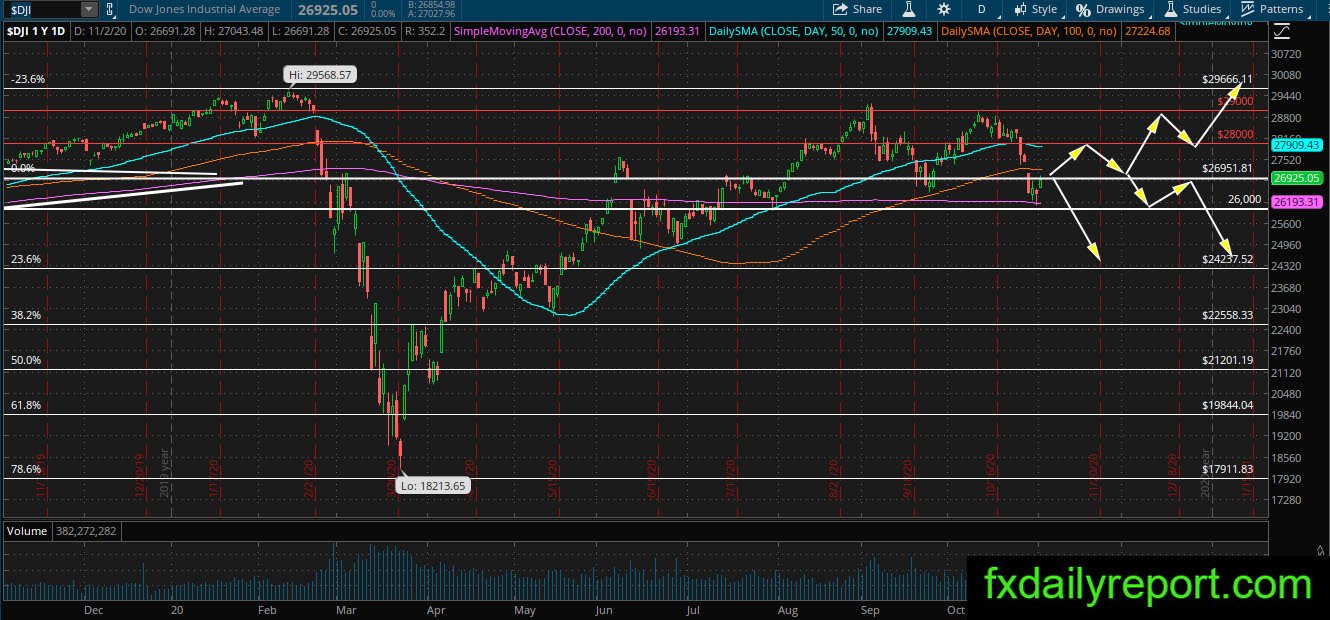Open the Style menu
The width and height of the screenshot is (1330, 620).
pyautogui.click(x=1035, y=9)
